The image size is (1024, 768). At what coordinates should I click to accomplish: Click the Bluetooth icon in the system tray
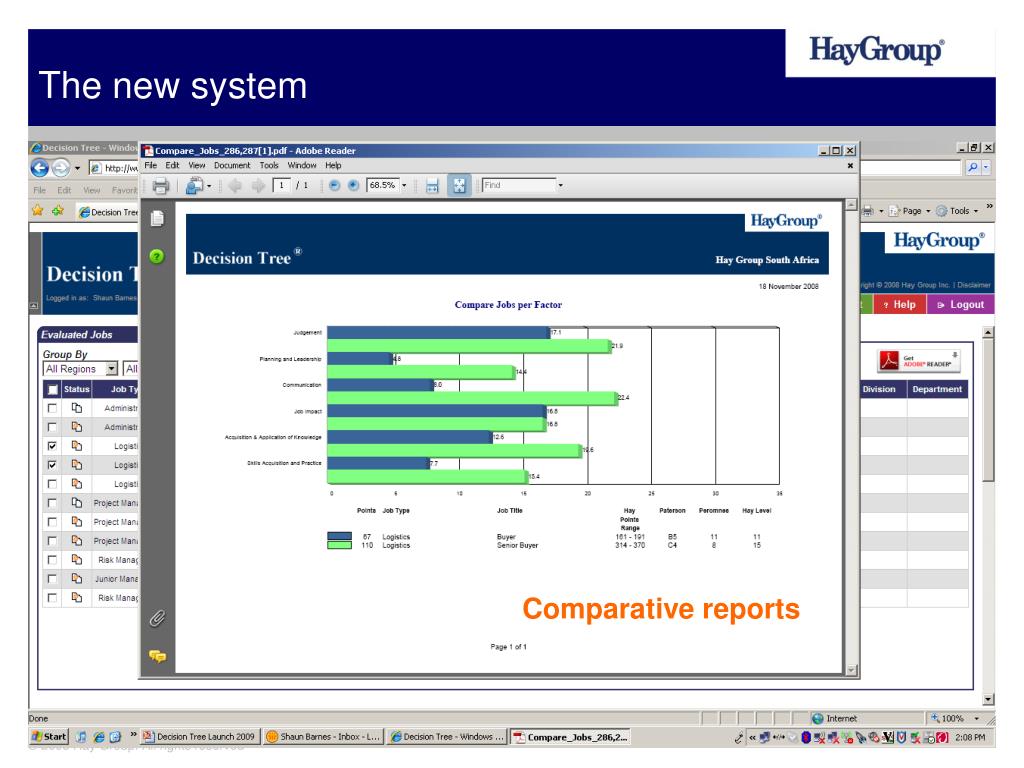[807, 737]
